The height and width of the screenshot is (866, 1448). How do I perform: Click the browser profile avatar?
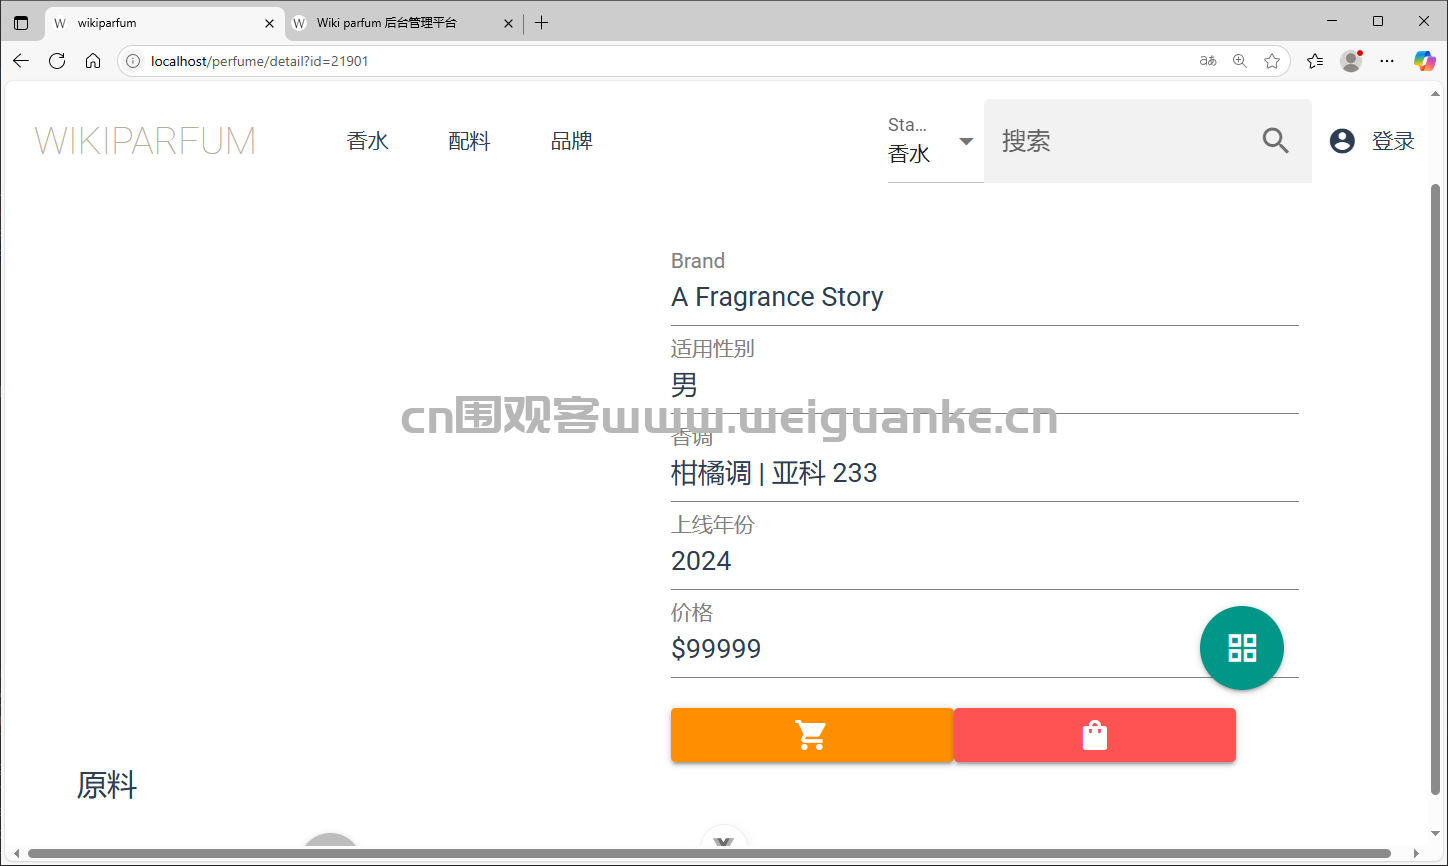pos(1351,61)
